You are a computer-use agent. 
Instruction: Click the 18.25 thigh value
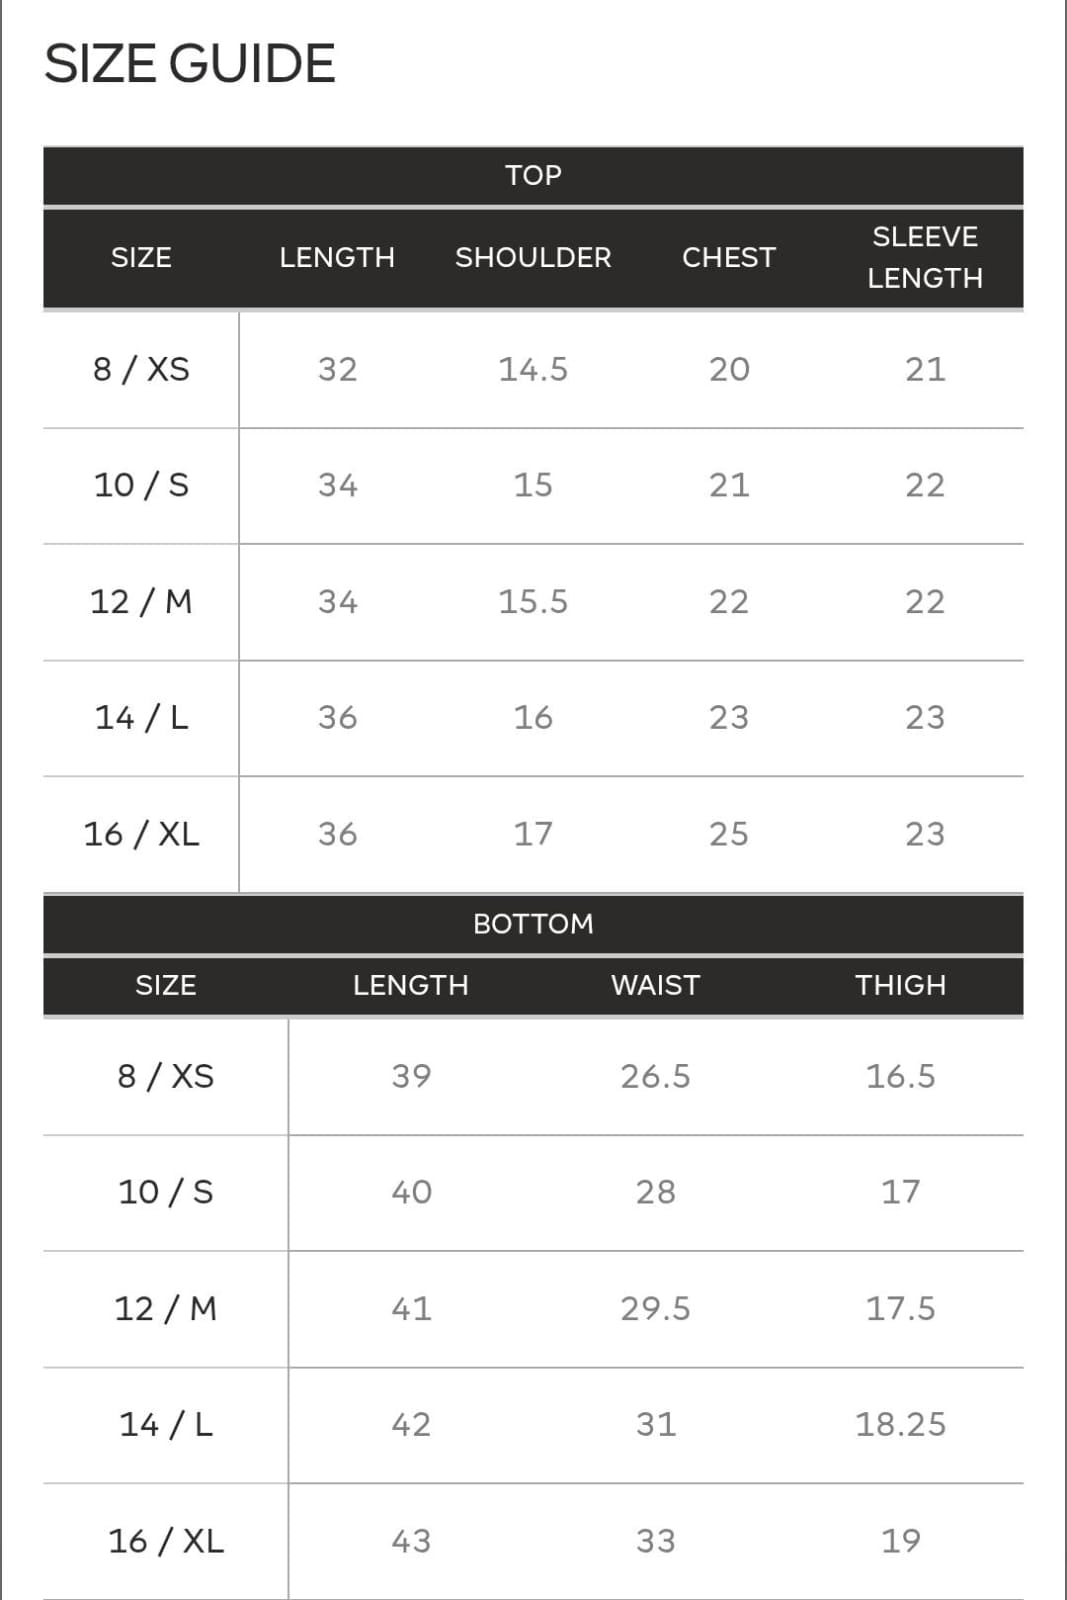[x=900, y=1424]
